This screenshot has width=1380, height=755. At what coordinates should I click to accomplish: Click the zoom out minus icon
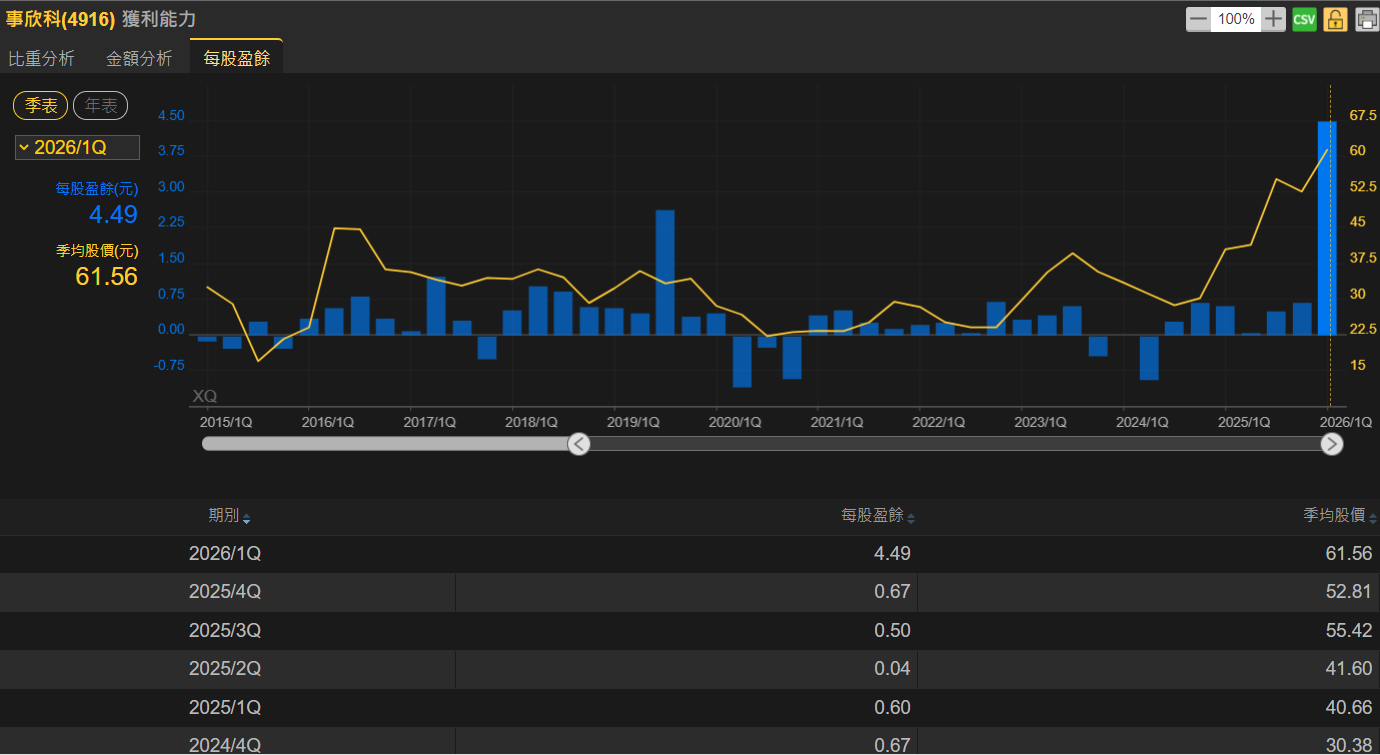1198,19
